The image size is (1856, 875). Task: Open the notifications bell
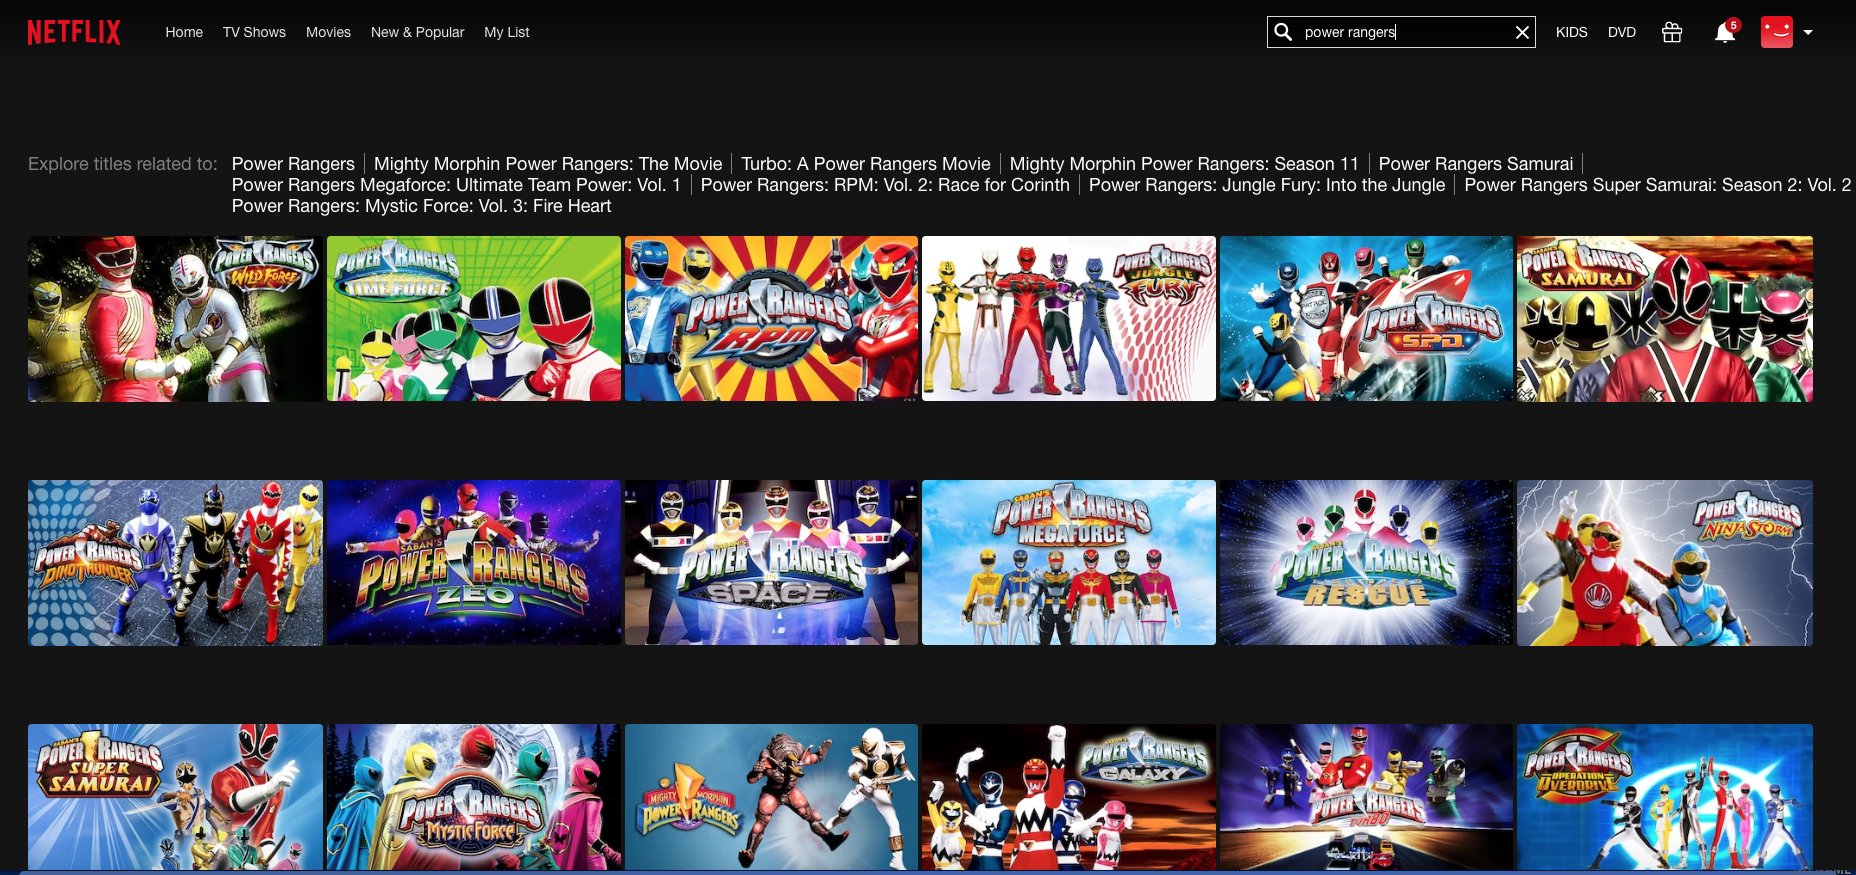point(1725,33)
